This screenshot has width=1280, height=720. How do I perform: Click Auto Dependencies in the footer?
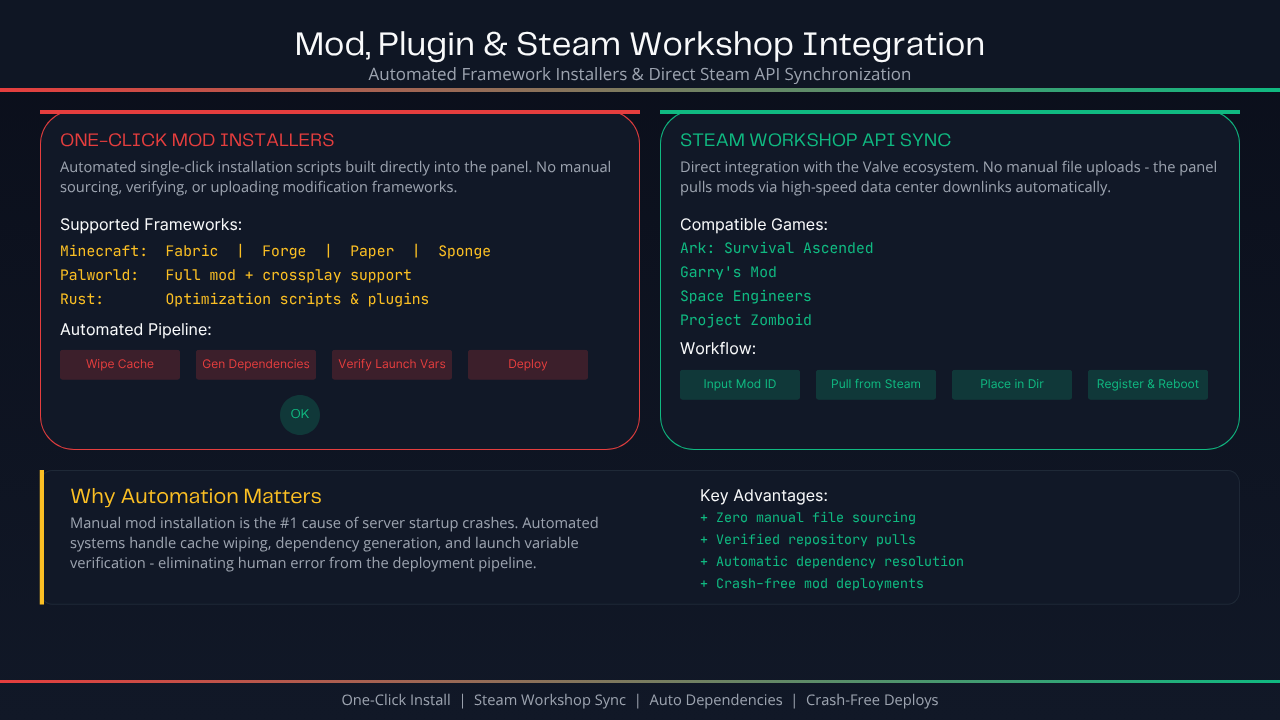tap(716, 700)
